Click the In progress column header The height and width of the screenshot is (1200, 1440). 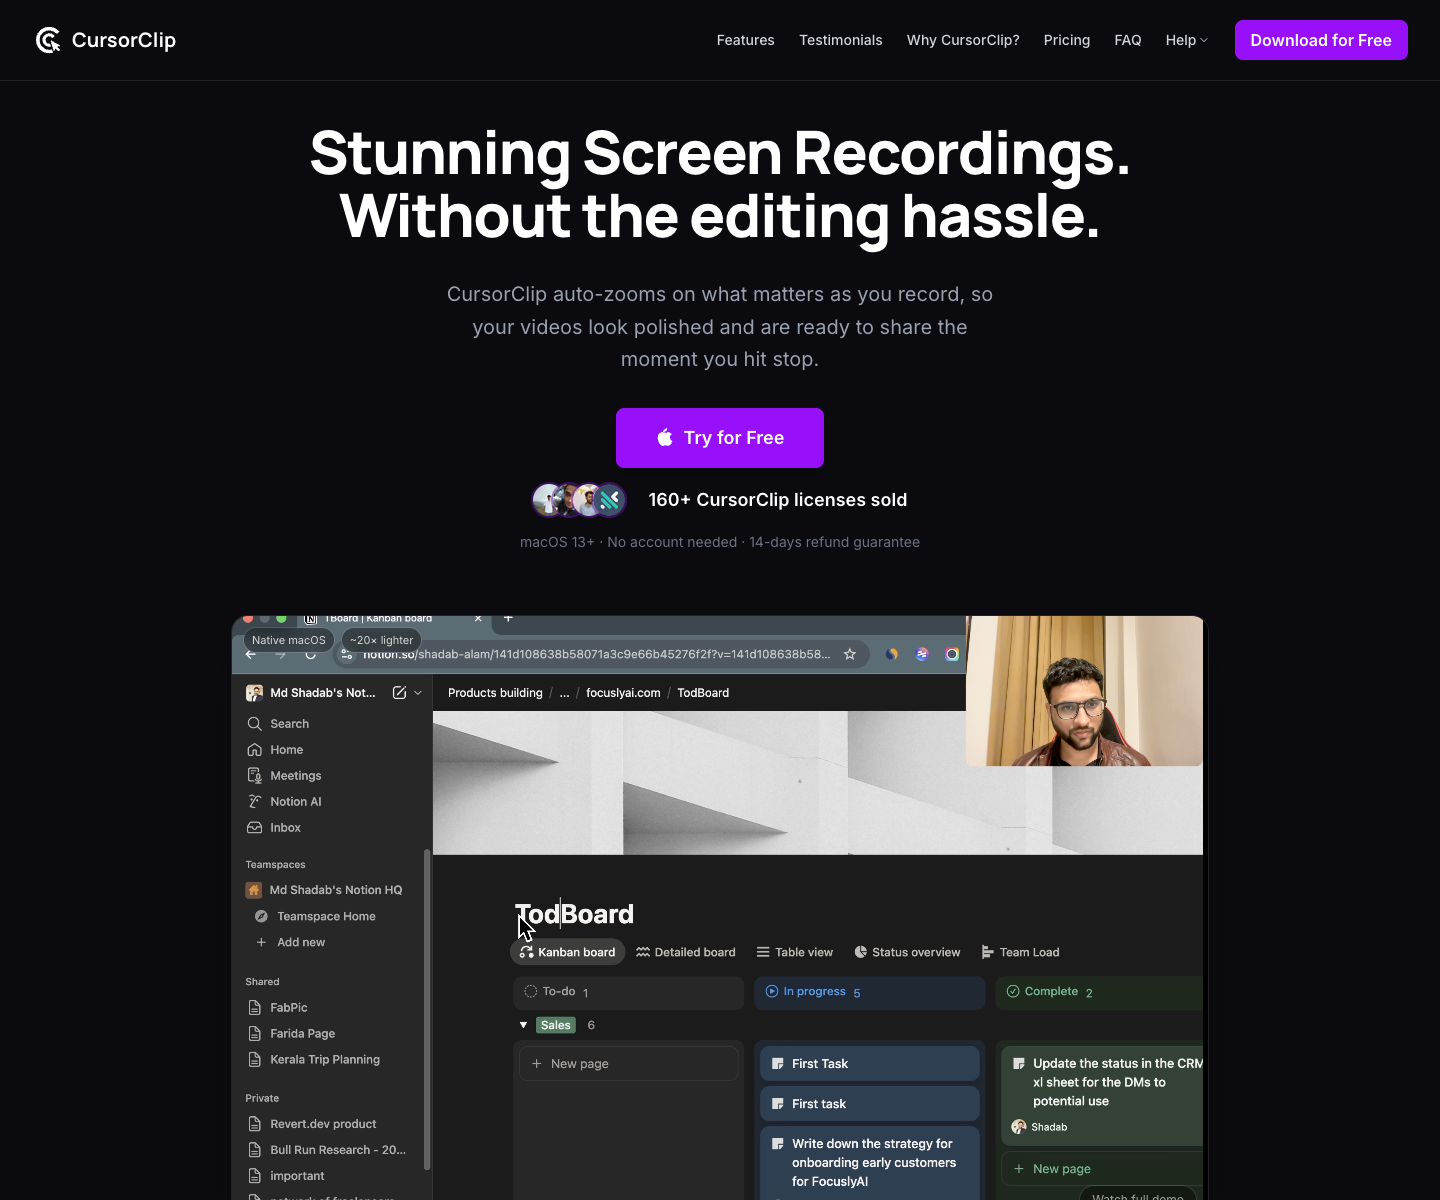(x=869, y=992)
